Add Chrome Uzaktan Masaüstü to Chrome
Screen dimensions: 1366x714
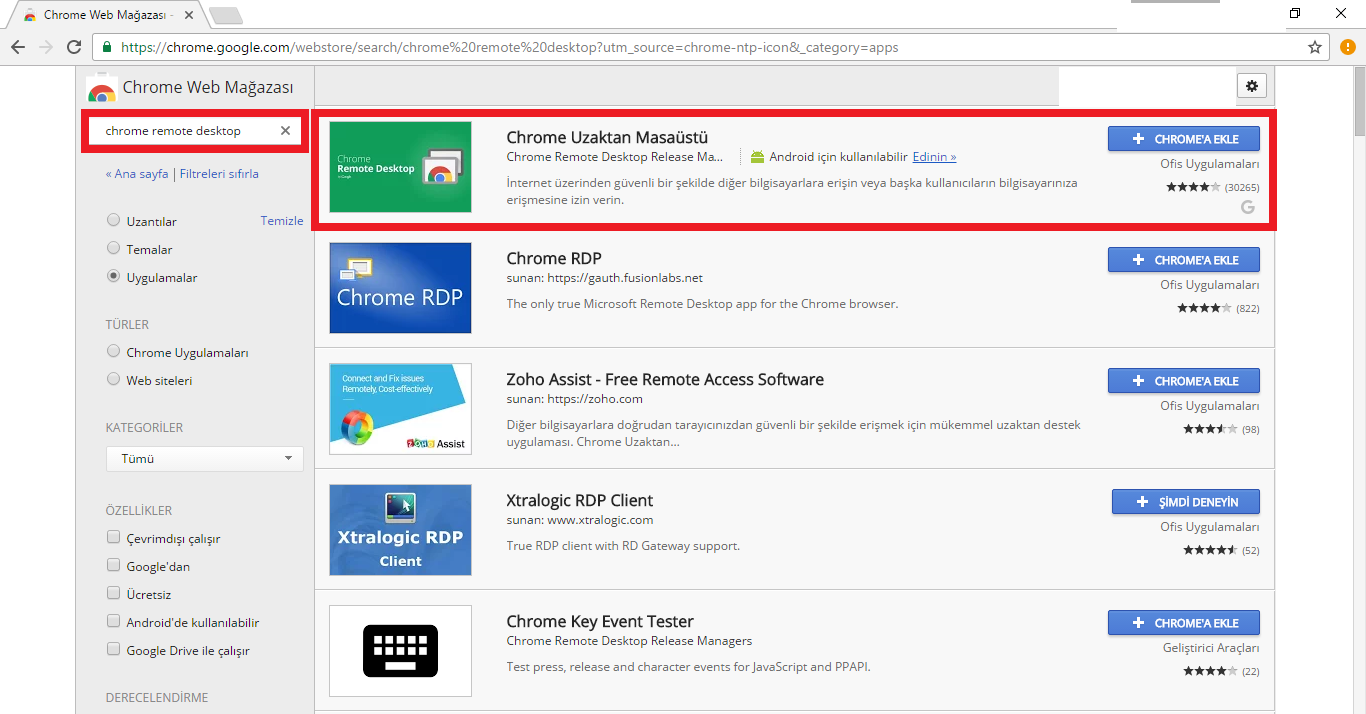click(1183, 139)
